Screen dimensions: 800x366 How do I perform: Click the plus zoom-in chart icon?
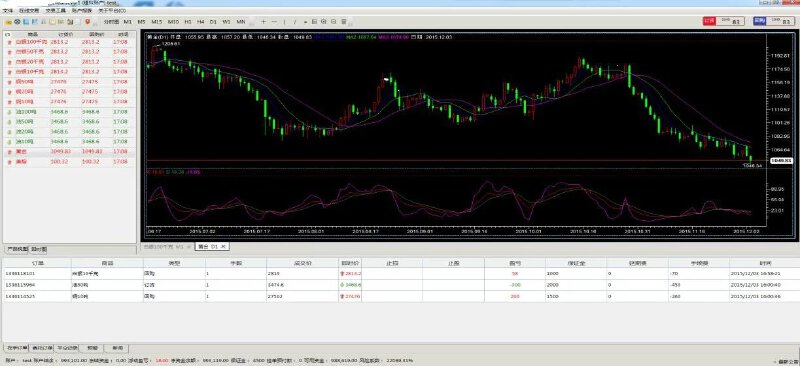click(x=263, y=22)
